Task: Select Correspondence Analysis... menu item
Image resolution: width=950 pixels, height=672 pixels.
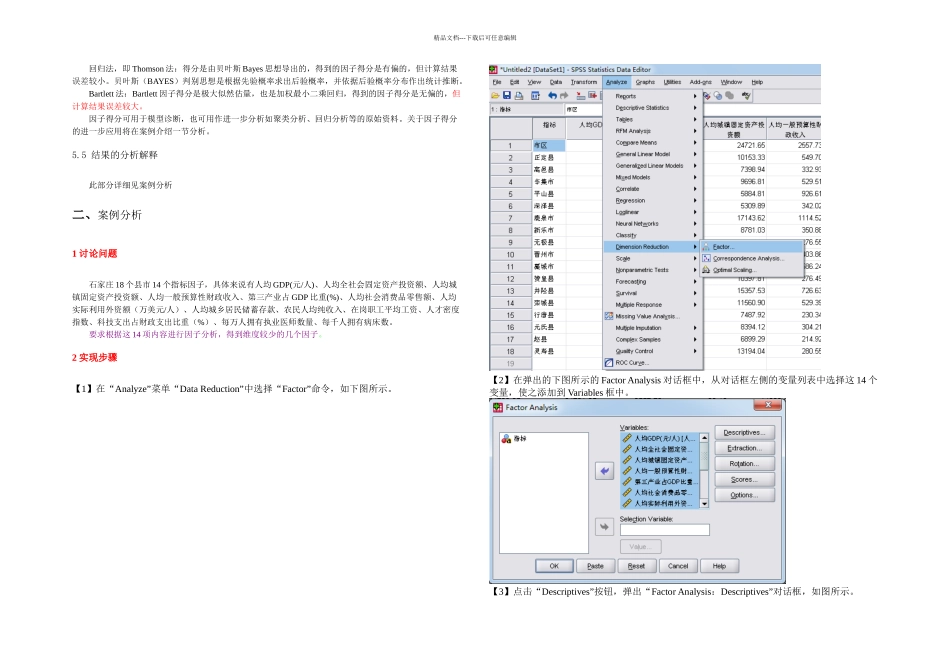Action: pos(747,258)
